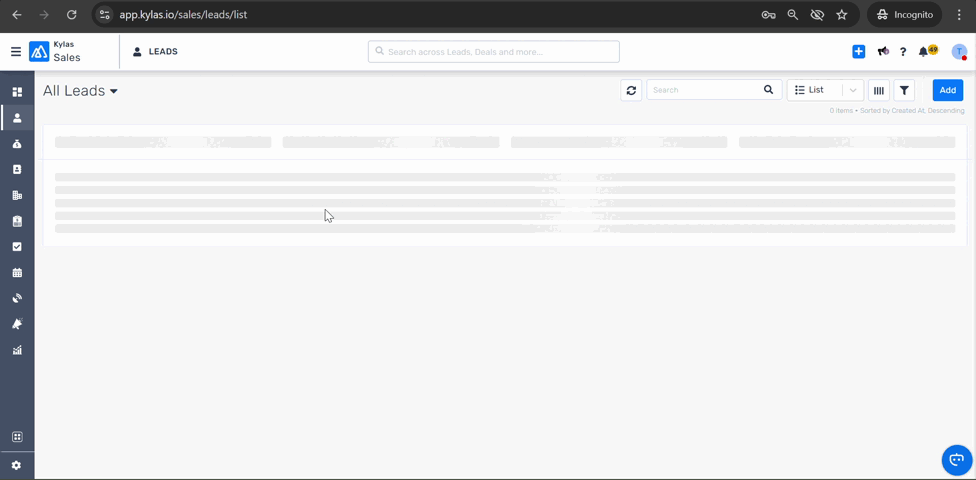The height and width of the screenshot is (480, 976).
Task: Open announcements megaphone icon
Action: [883, 52]
